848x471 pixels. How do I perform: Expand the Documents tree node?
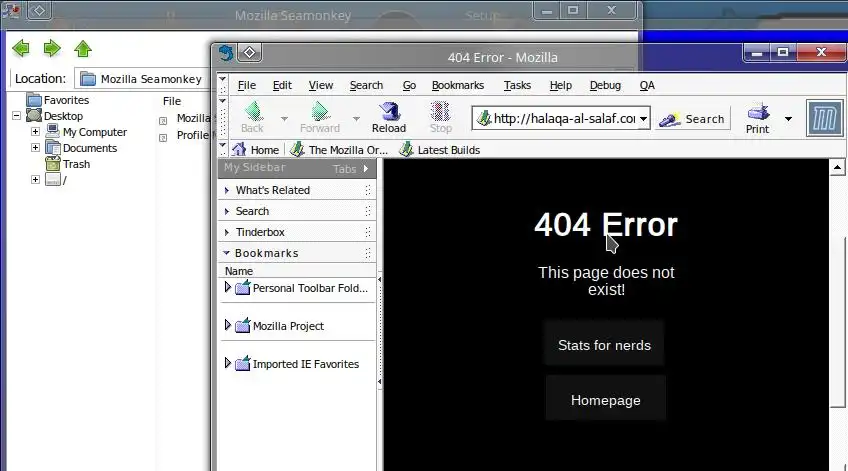35,148
